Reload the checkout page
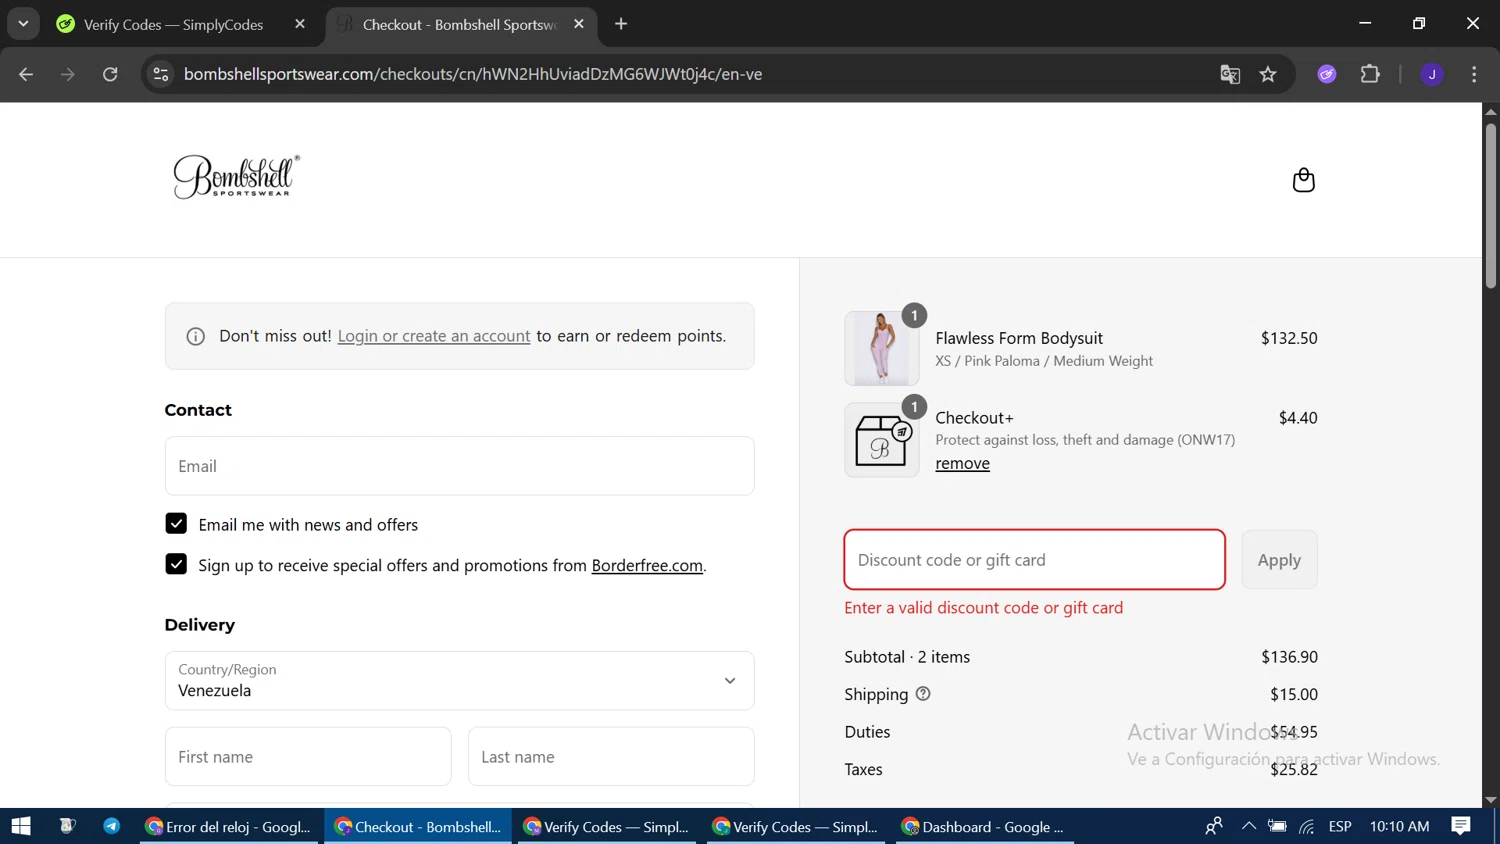The height and width of the screenshot is (844, 1500). pyautogui.click(x=110, y=74)
